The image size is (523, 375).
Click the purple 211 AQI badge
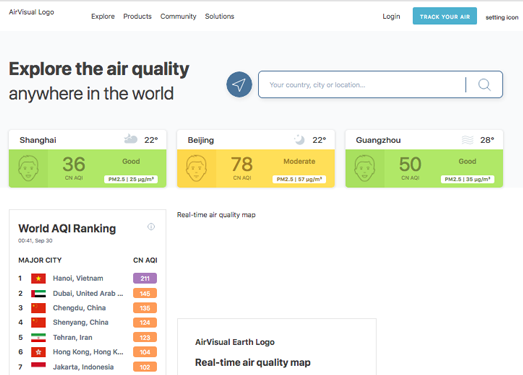pos(145,278)
